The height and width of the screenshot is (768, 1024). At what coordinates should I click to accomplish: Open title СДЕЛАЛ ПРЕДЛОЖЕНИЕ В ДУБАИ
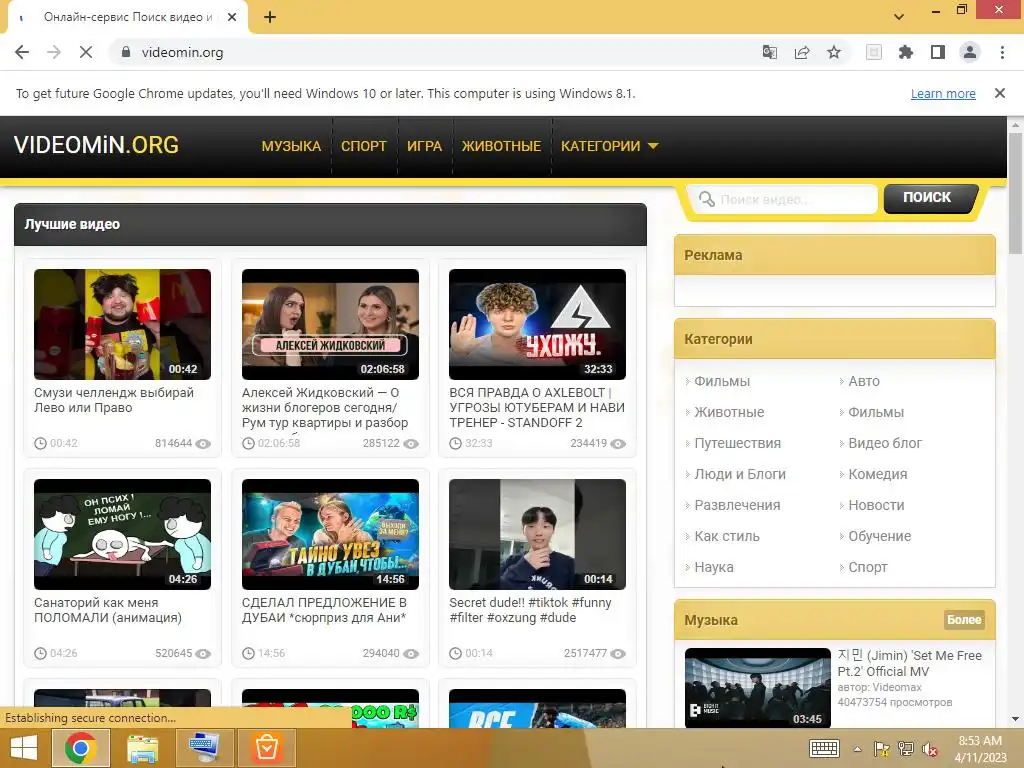click(x=325, y=610)
